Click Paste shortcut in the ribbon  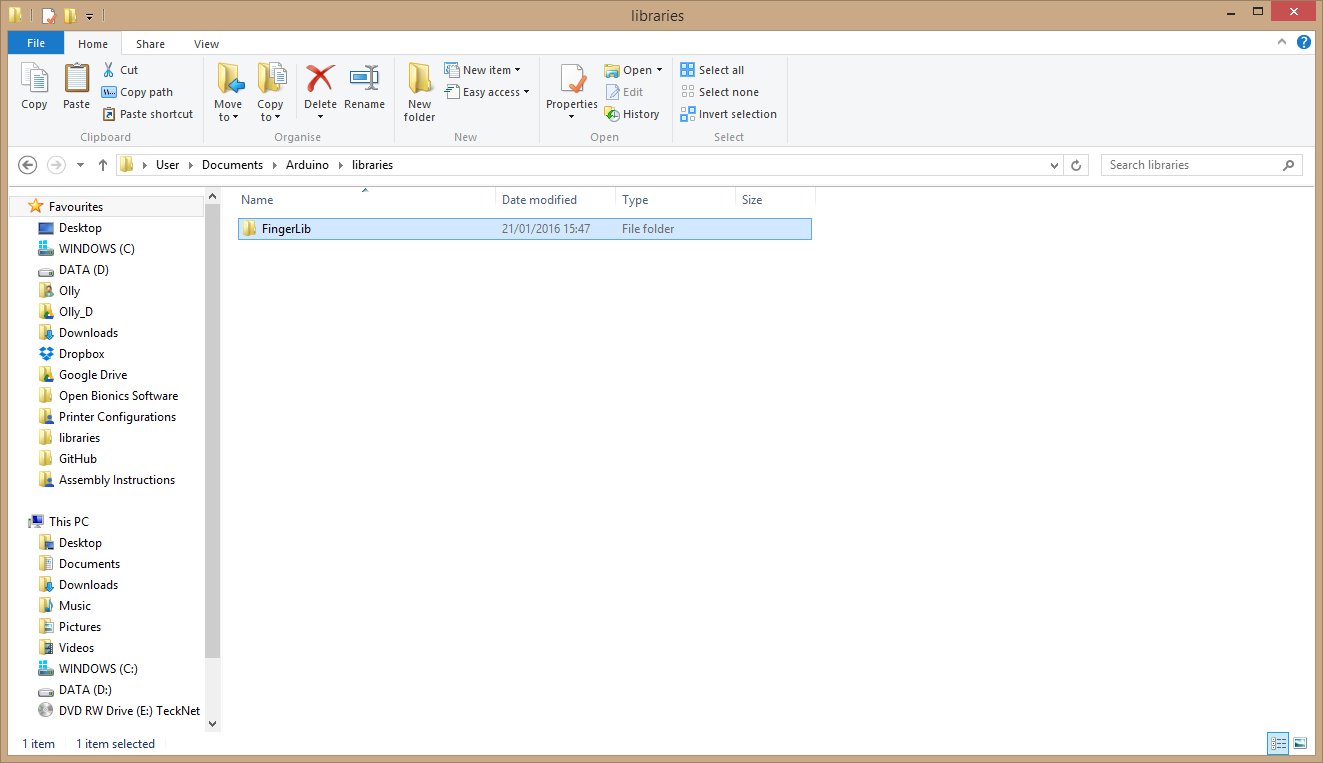147,114
